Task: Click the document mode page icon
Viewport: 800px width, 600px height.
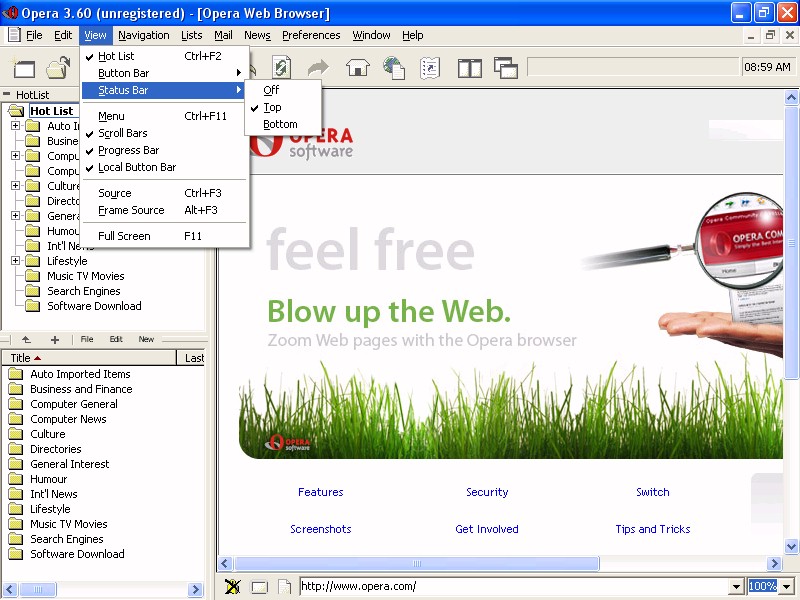Action: tap(285, 587)
